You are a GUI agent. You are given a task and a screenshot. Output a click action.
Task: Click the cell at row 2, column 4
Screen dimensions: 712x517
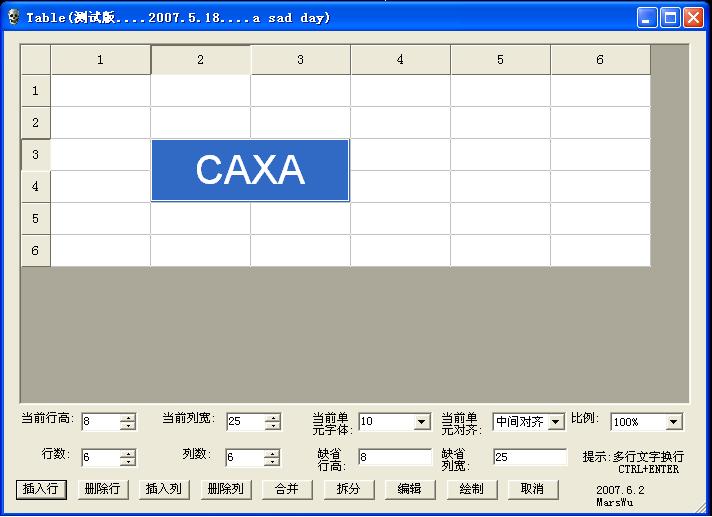pyautogui.click(x=400, y=123)
